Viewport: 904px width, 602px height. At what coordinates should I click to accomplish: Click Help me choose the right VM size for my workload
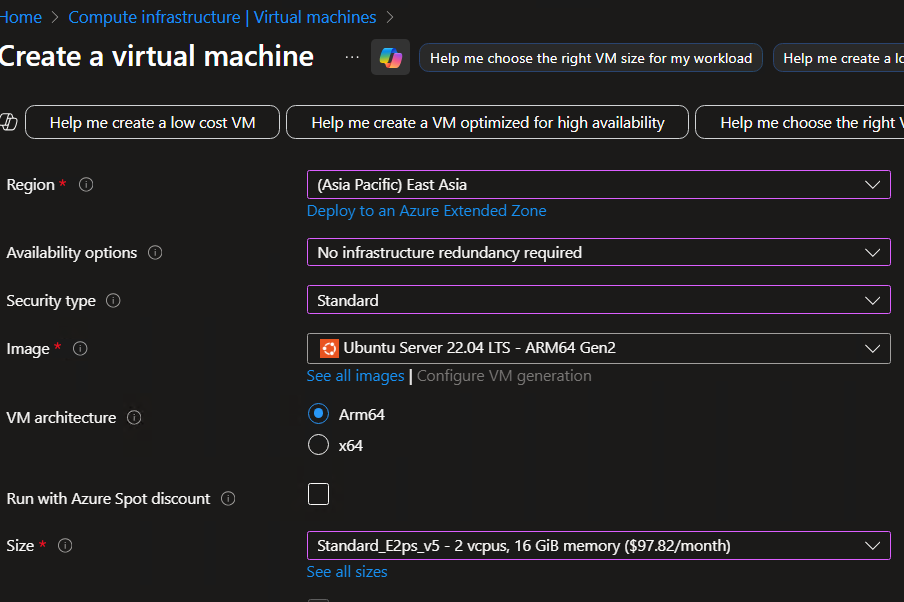(591, 58)
